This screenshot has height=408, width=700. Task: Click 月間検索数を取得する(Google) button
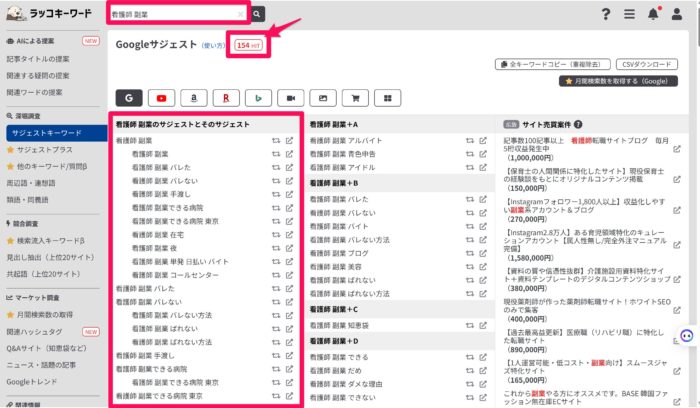point(618,81)
